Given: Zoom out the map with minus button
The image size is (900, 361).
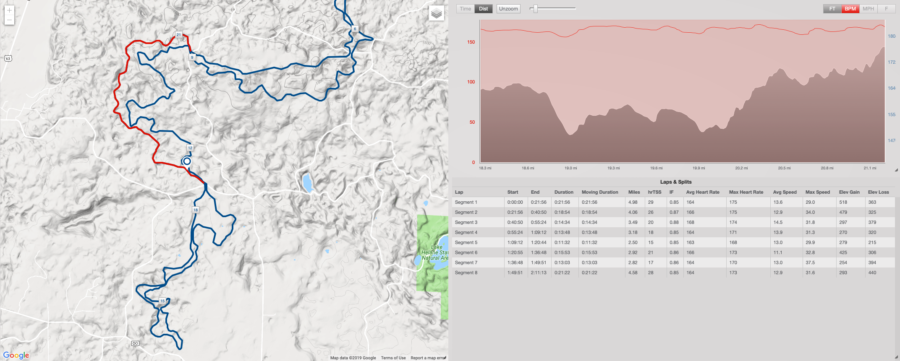Looking at the screenshot, I should pyautogui.click(x=9, y=20).
